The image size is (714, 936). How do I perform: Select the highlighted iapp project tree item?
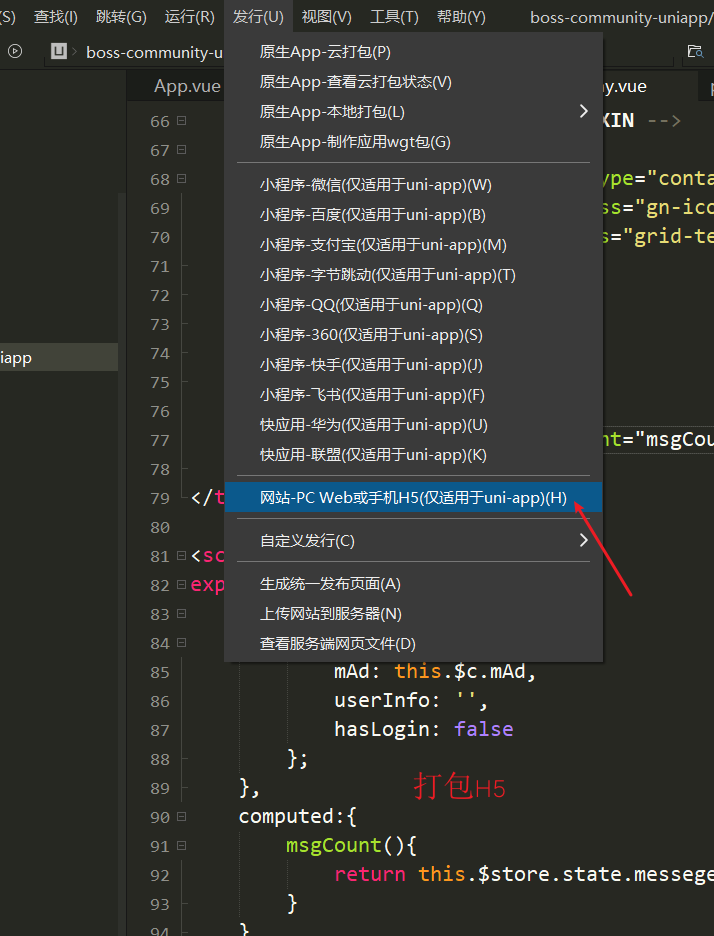(x=59, y=358)
